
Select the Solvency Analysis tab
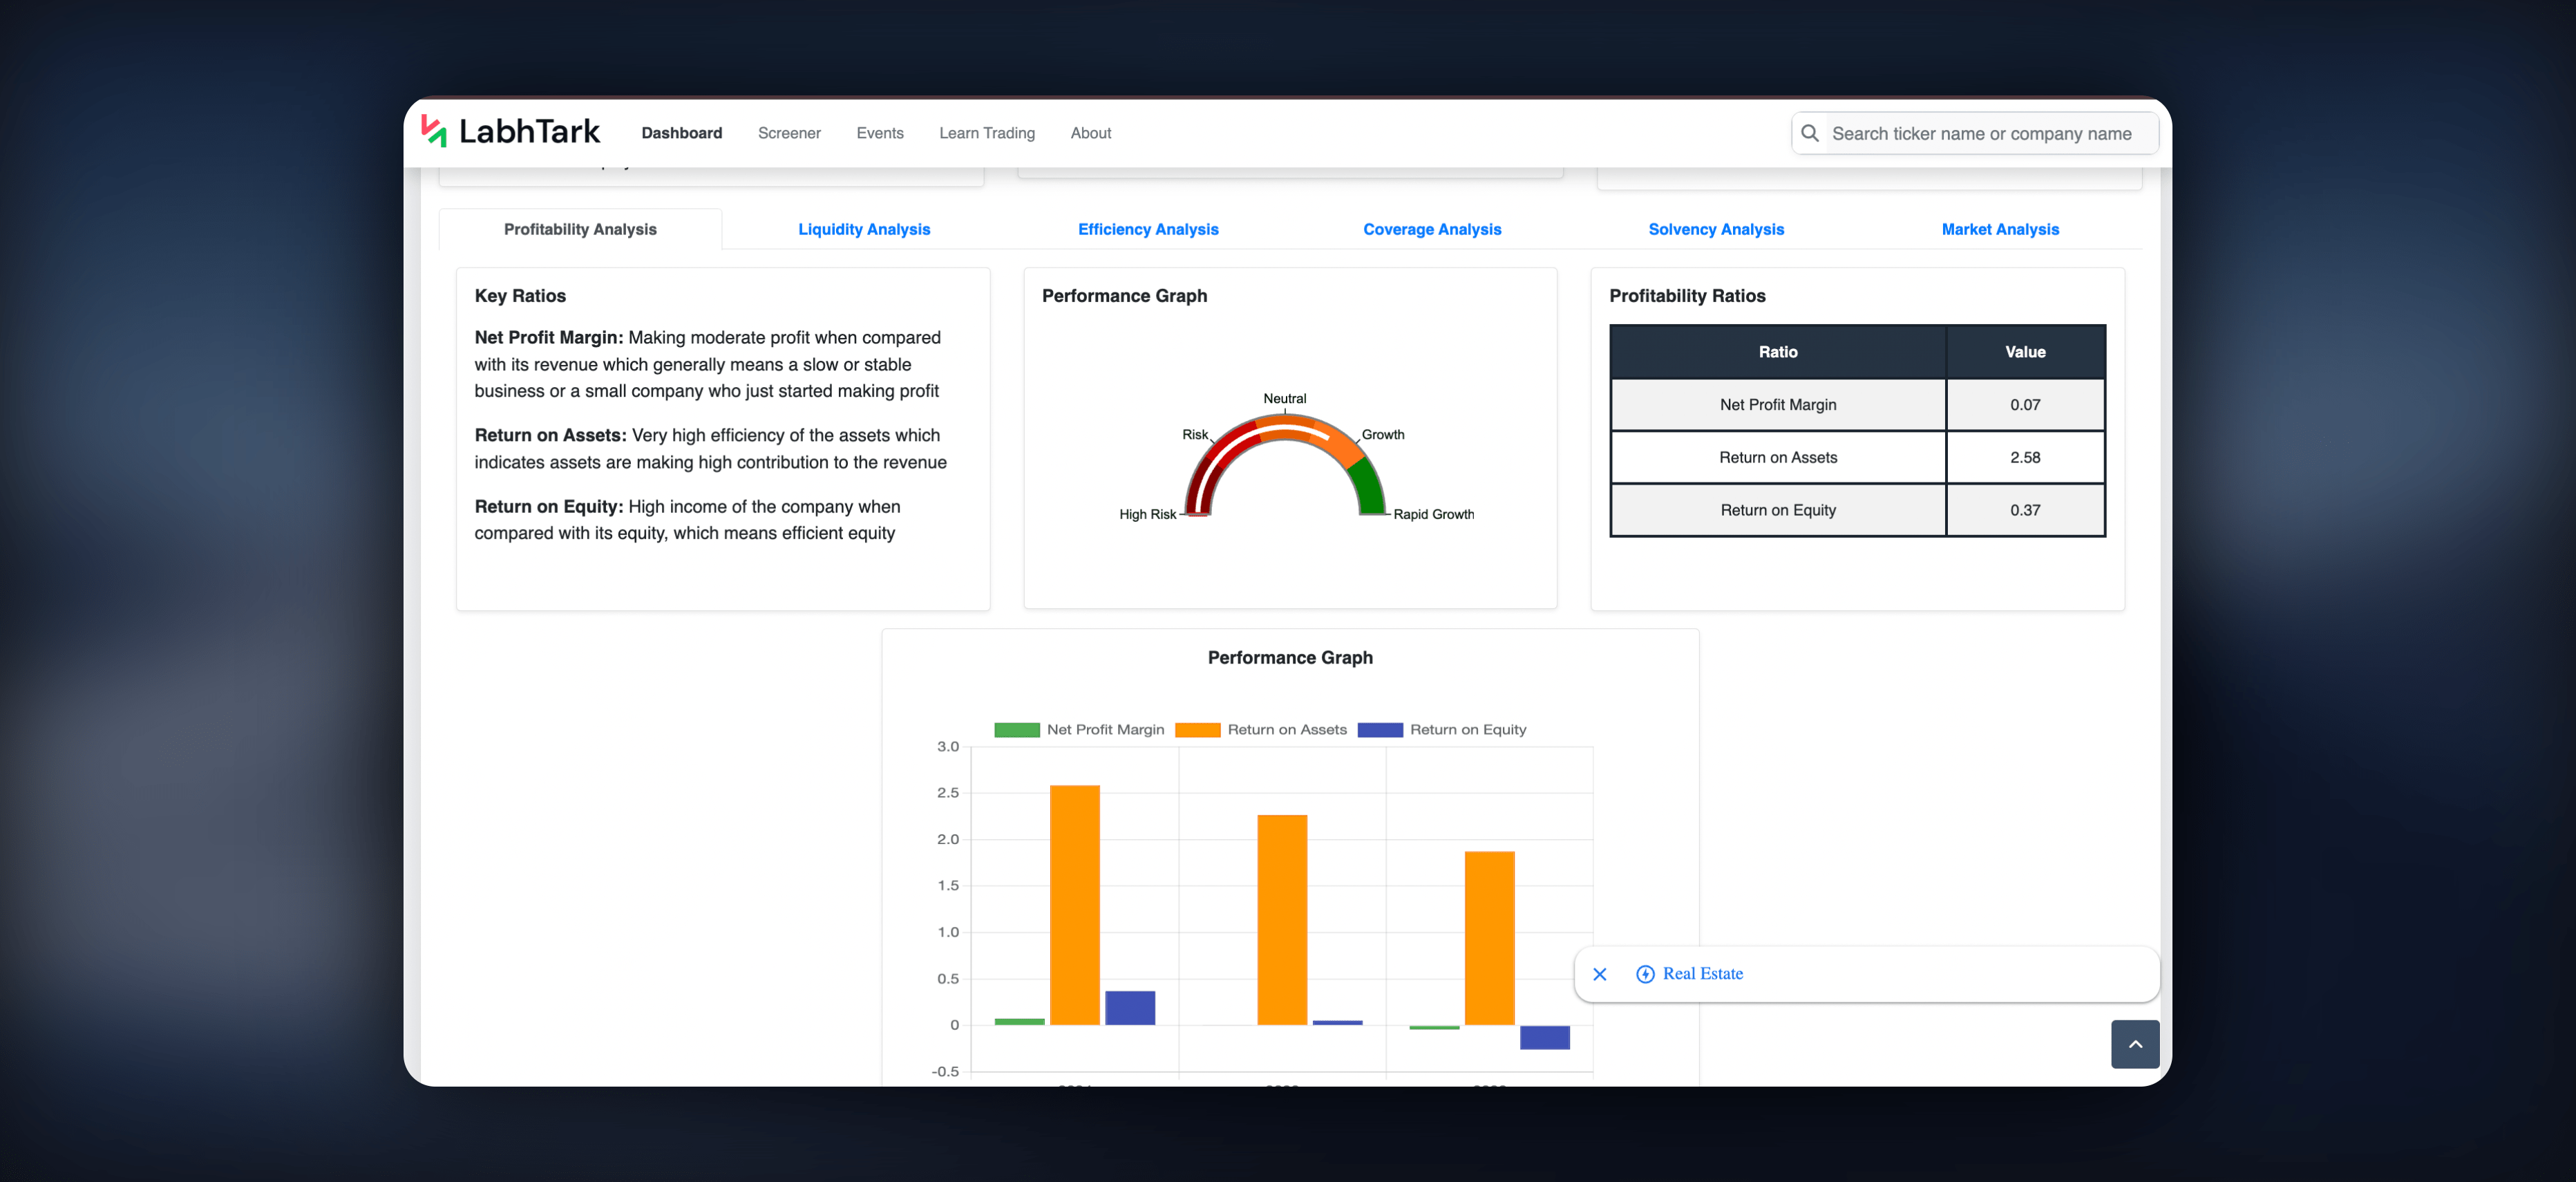pyautogui.click(x=1716, y=229)
